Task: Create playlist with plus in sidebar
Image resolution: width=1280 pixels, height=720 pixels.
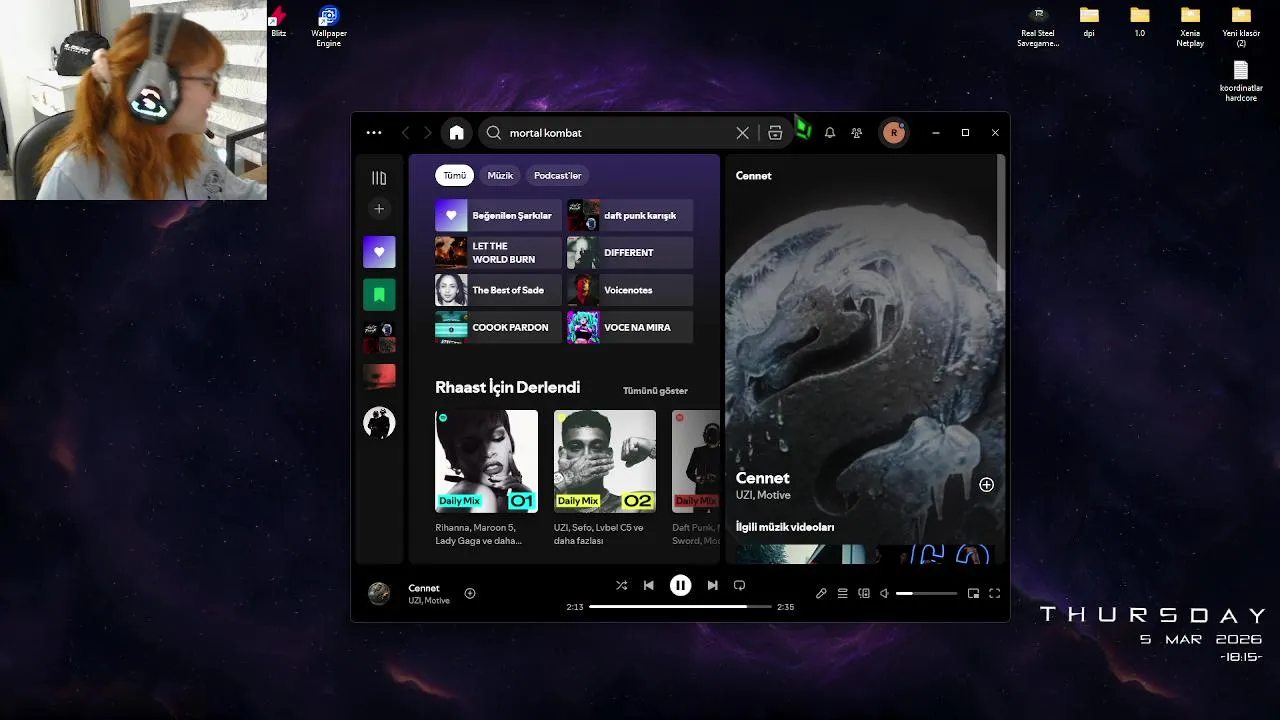Action: point(379,209)
